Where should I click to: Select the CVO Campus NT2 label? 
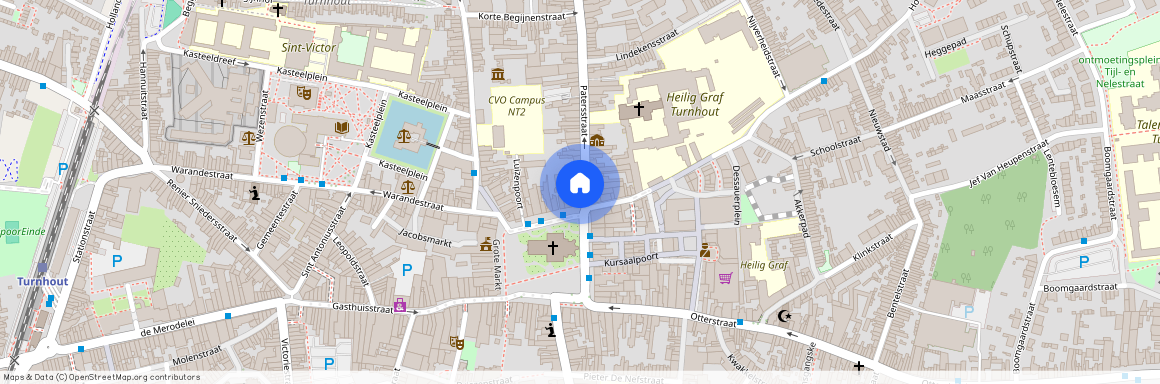[x=516, y=105]
